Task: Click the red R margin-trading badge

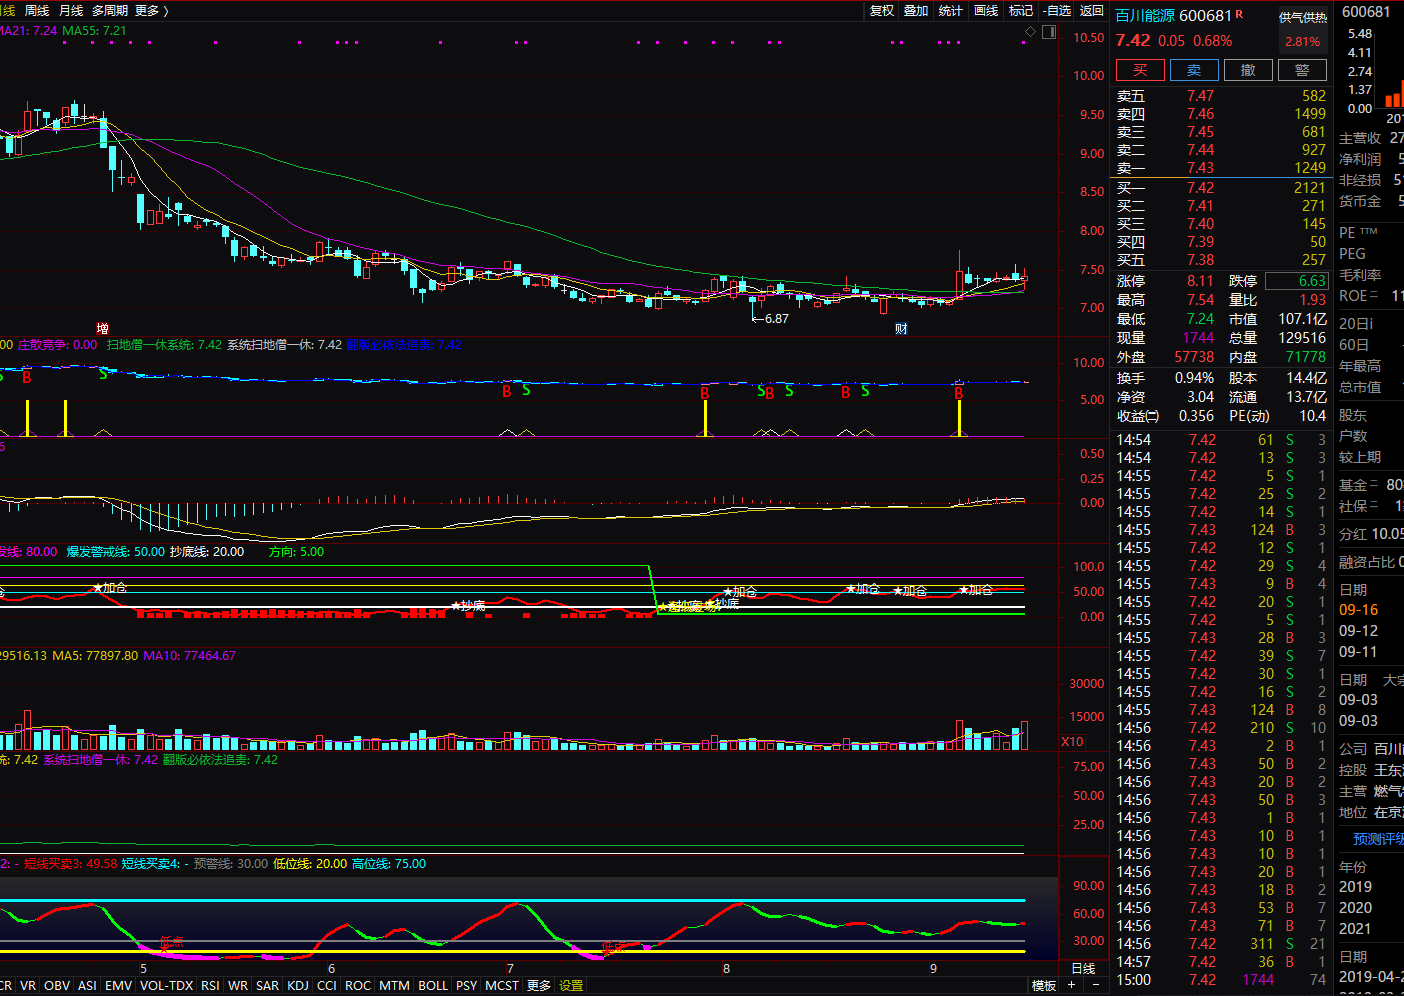Action: point(1240,13)
